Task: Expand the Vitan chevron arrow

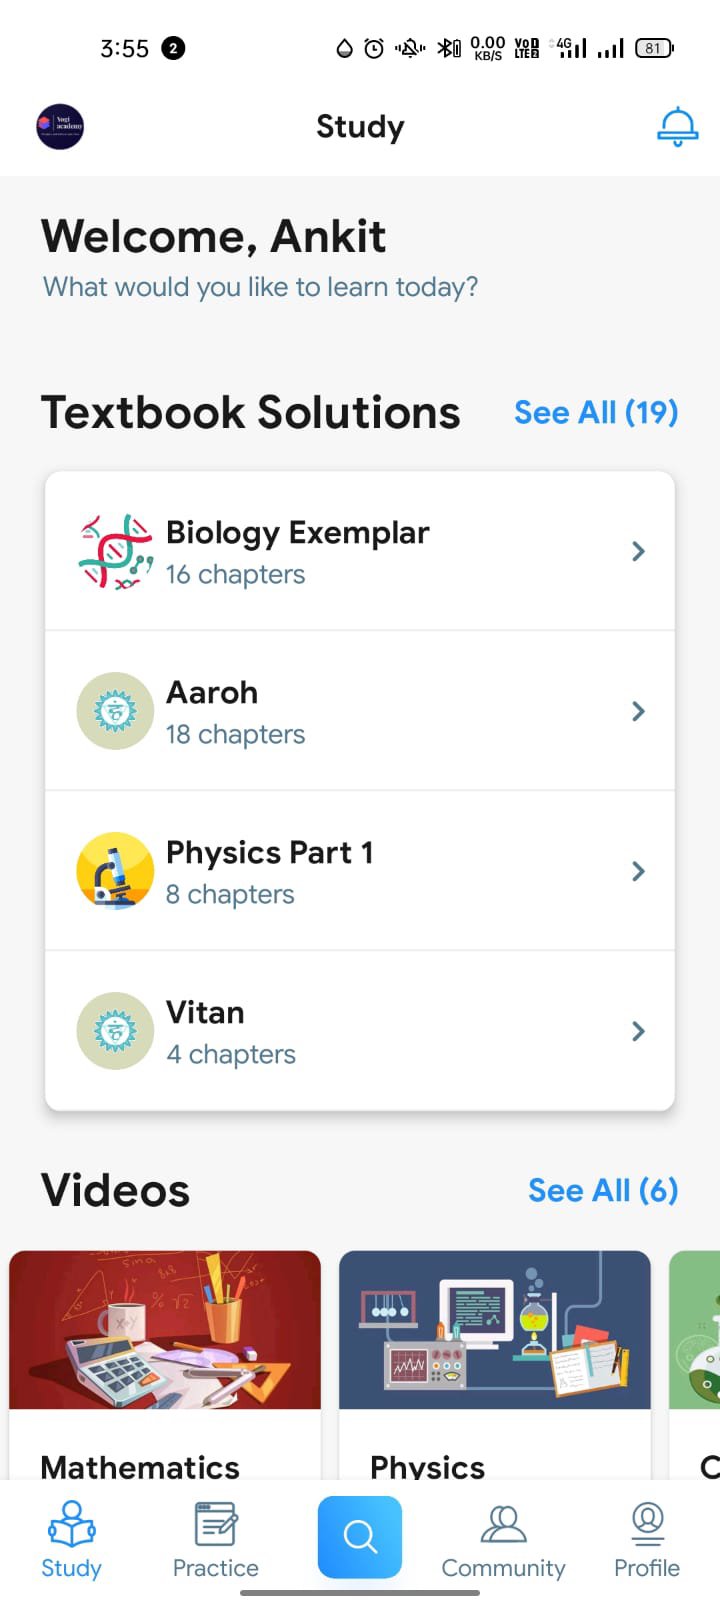Action: [638, 1031]
